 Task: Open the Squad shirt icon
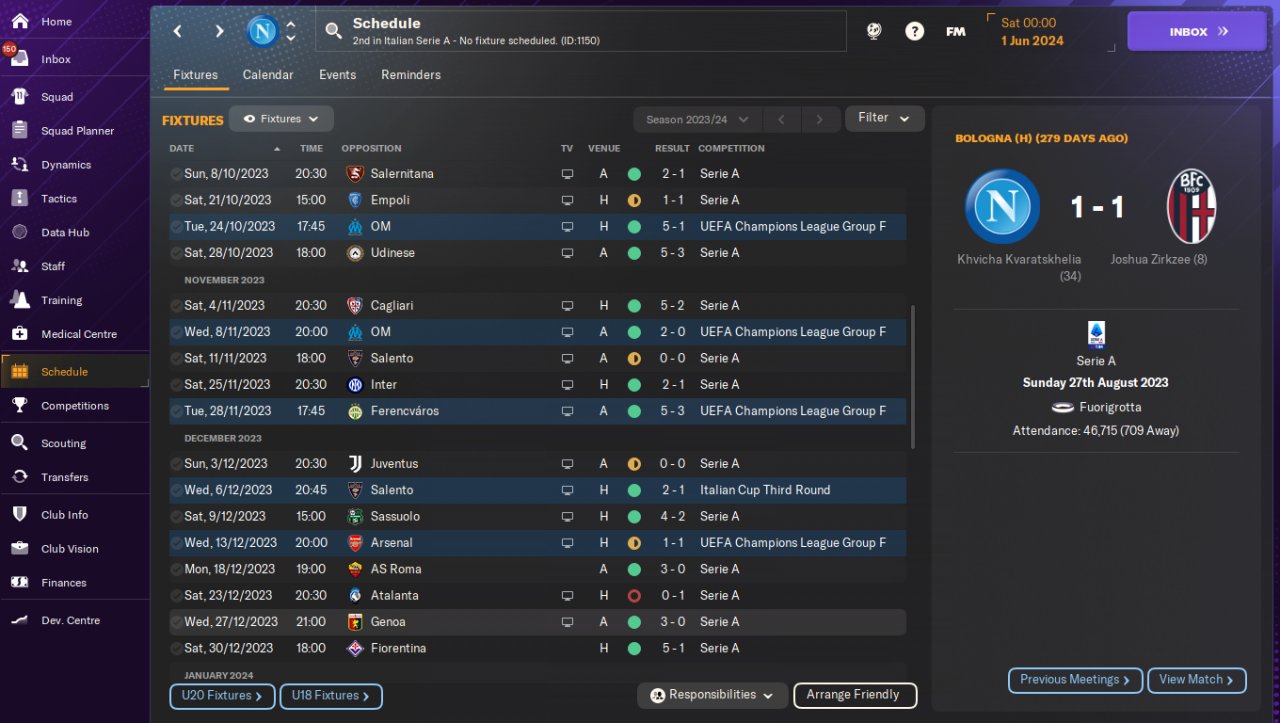coord(19,97)
